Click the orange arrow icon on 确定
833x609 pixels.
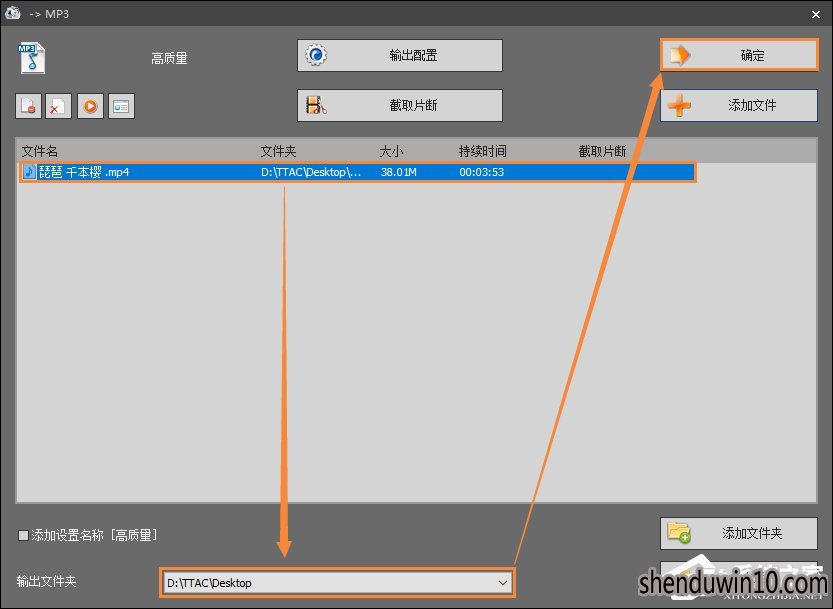coord(680,55)
